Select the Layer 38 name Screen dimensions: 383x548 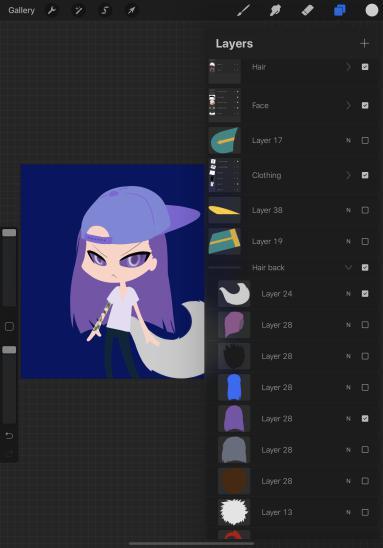tap(267, 210)
